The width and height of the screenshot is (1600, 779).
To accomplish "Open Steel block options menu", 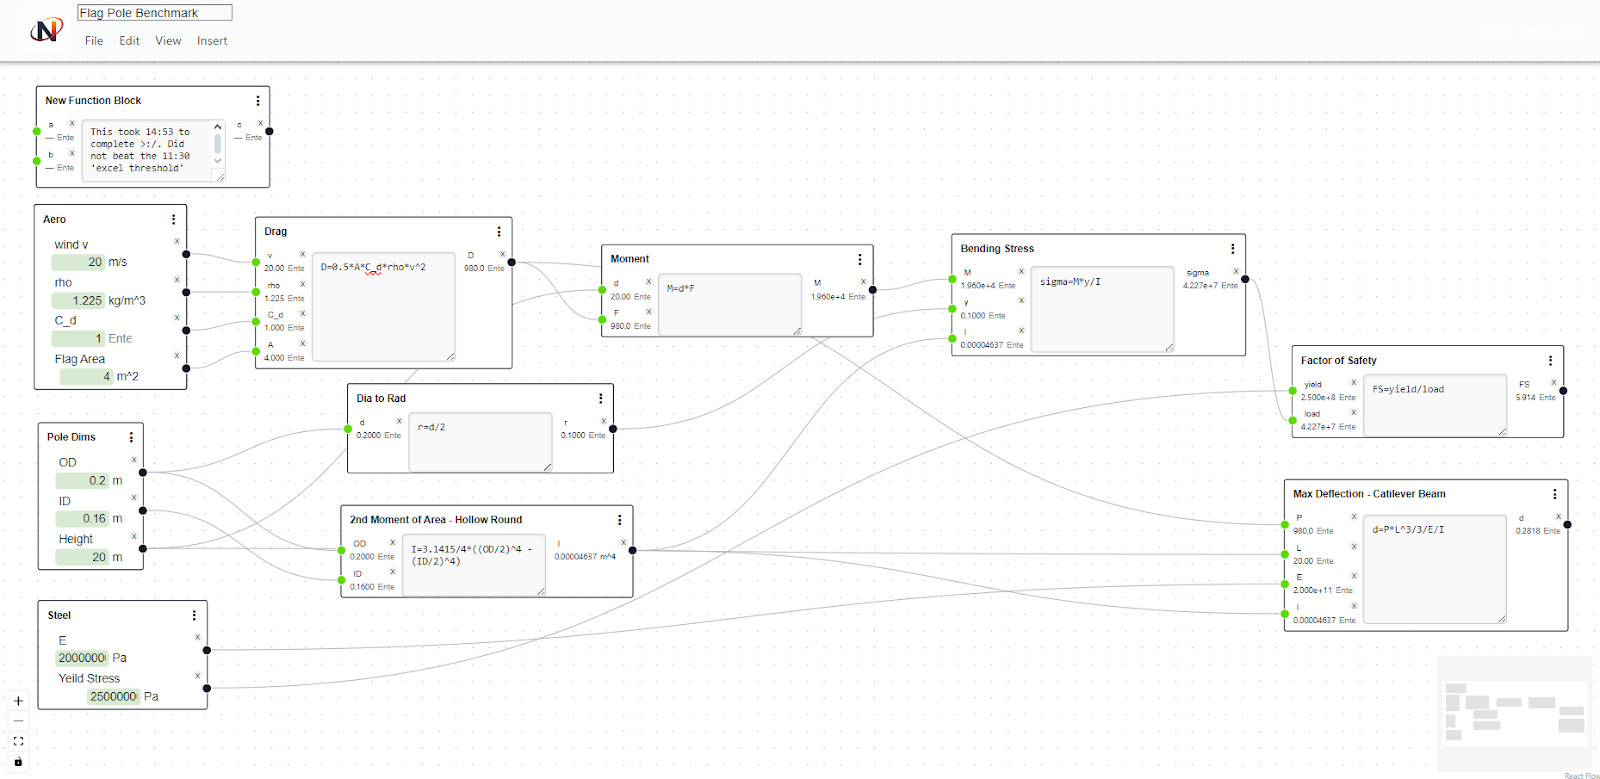I will pos(194,615).
